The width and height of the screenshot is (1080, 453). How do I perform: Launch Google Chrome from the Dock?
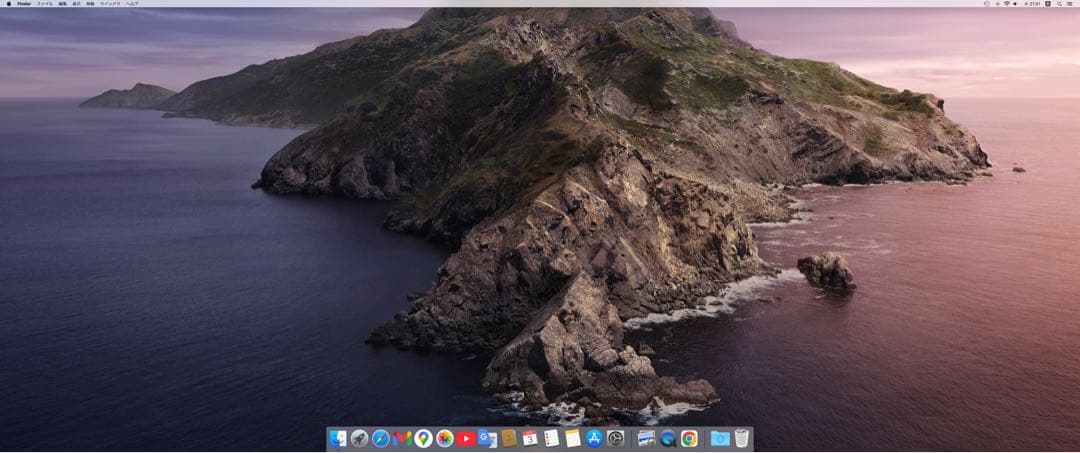coord(689,438)
